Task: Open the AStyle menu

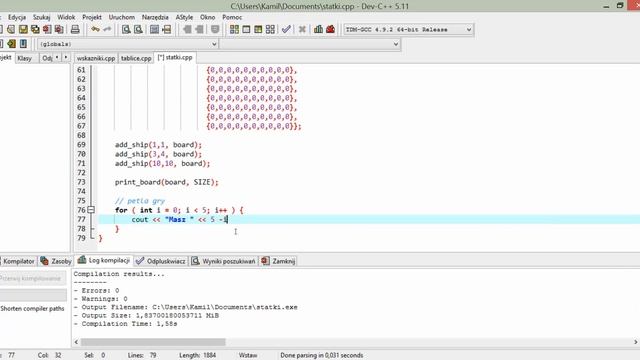Action: coord(184,17)
